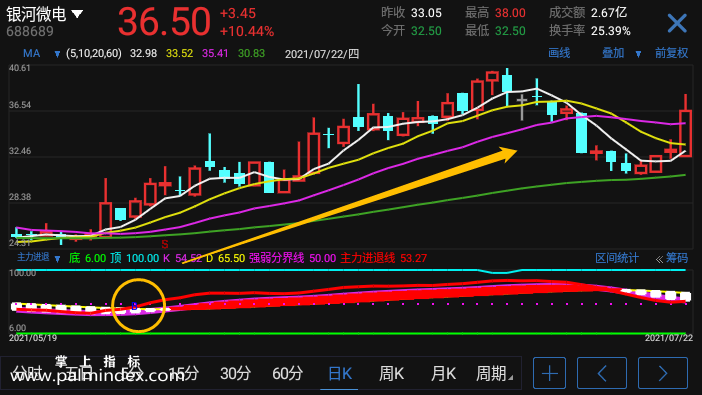Click the plus zoom-in button

(549, 373)
